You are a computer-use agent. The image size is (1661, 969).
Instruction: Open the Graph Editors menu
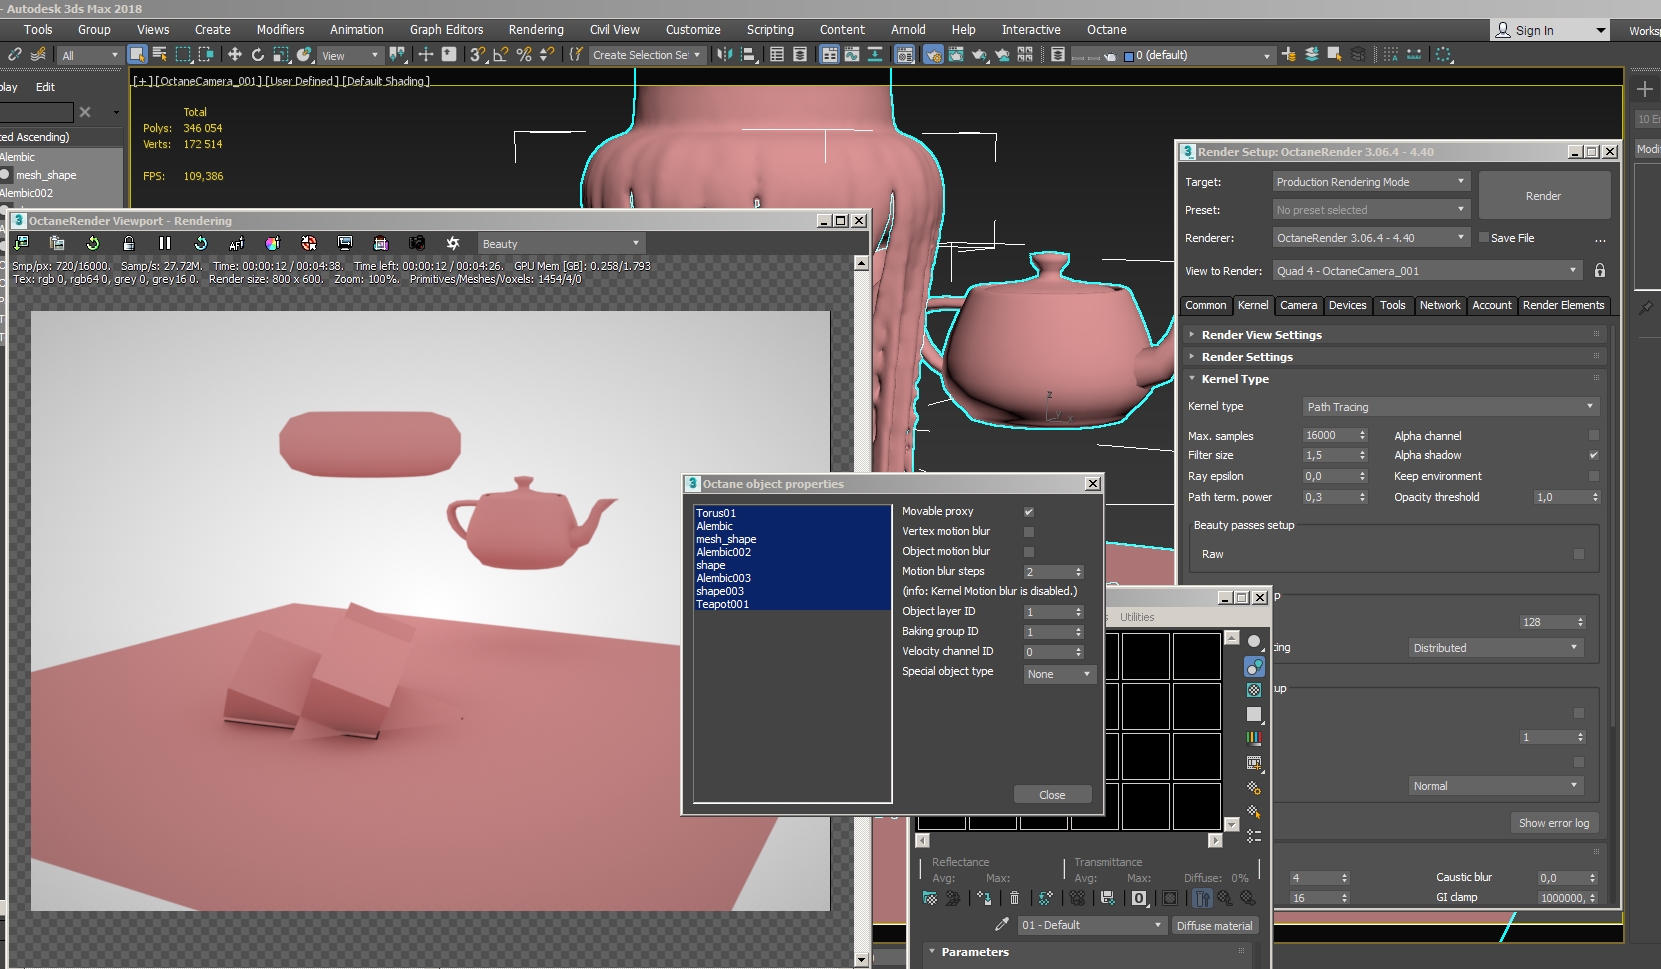point(446,30)
